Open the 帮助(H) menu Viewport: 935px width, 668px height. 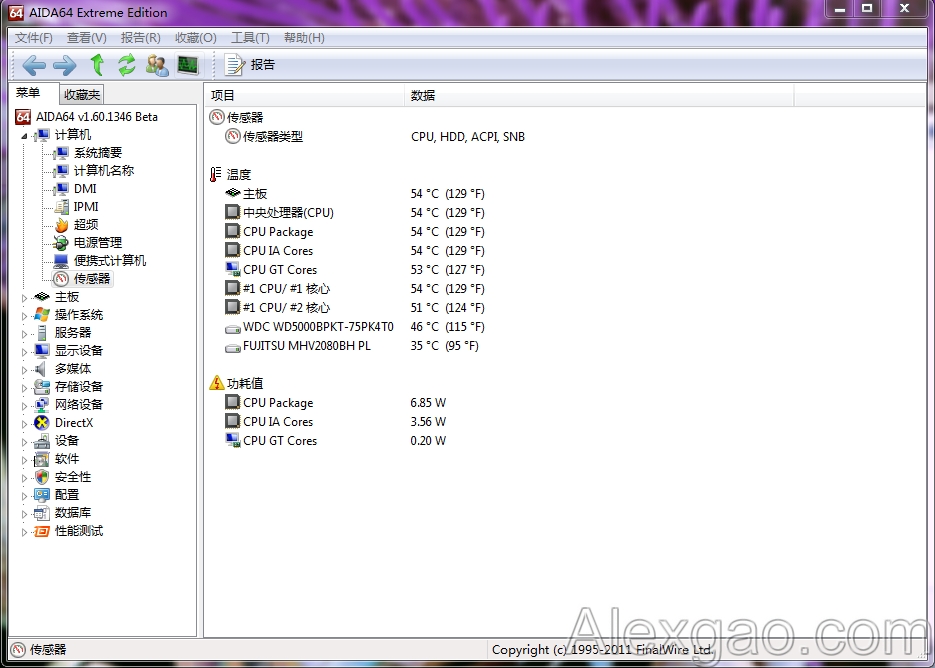(304, 38)
